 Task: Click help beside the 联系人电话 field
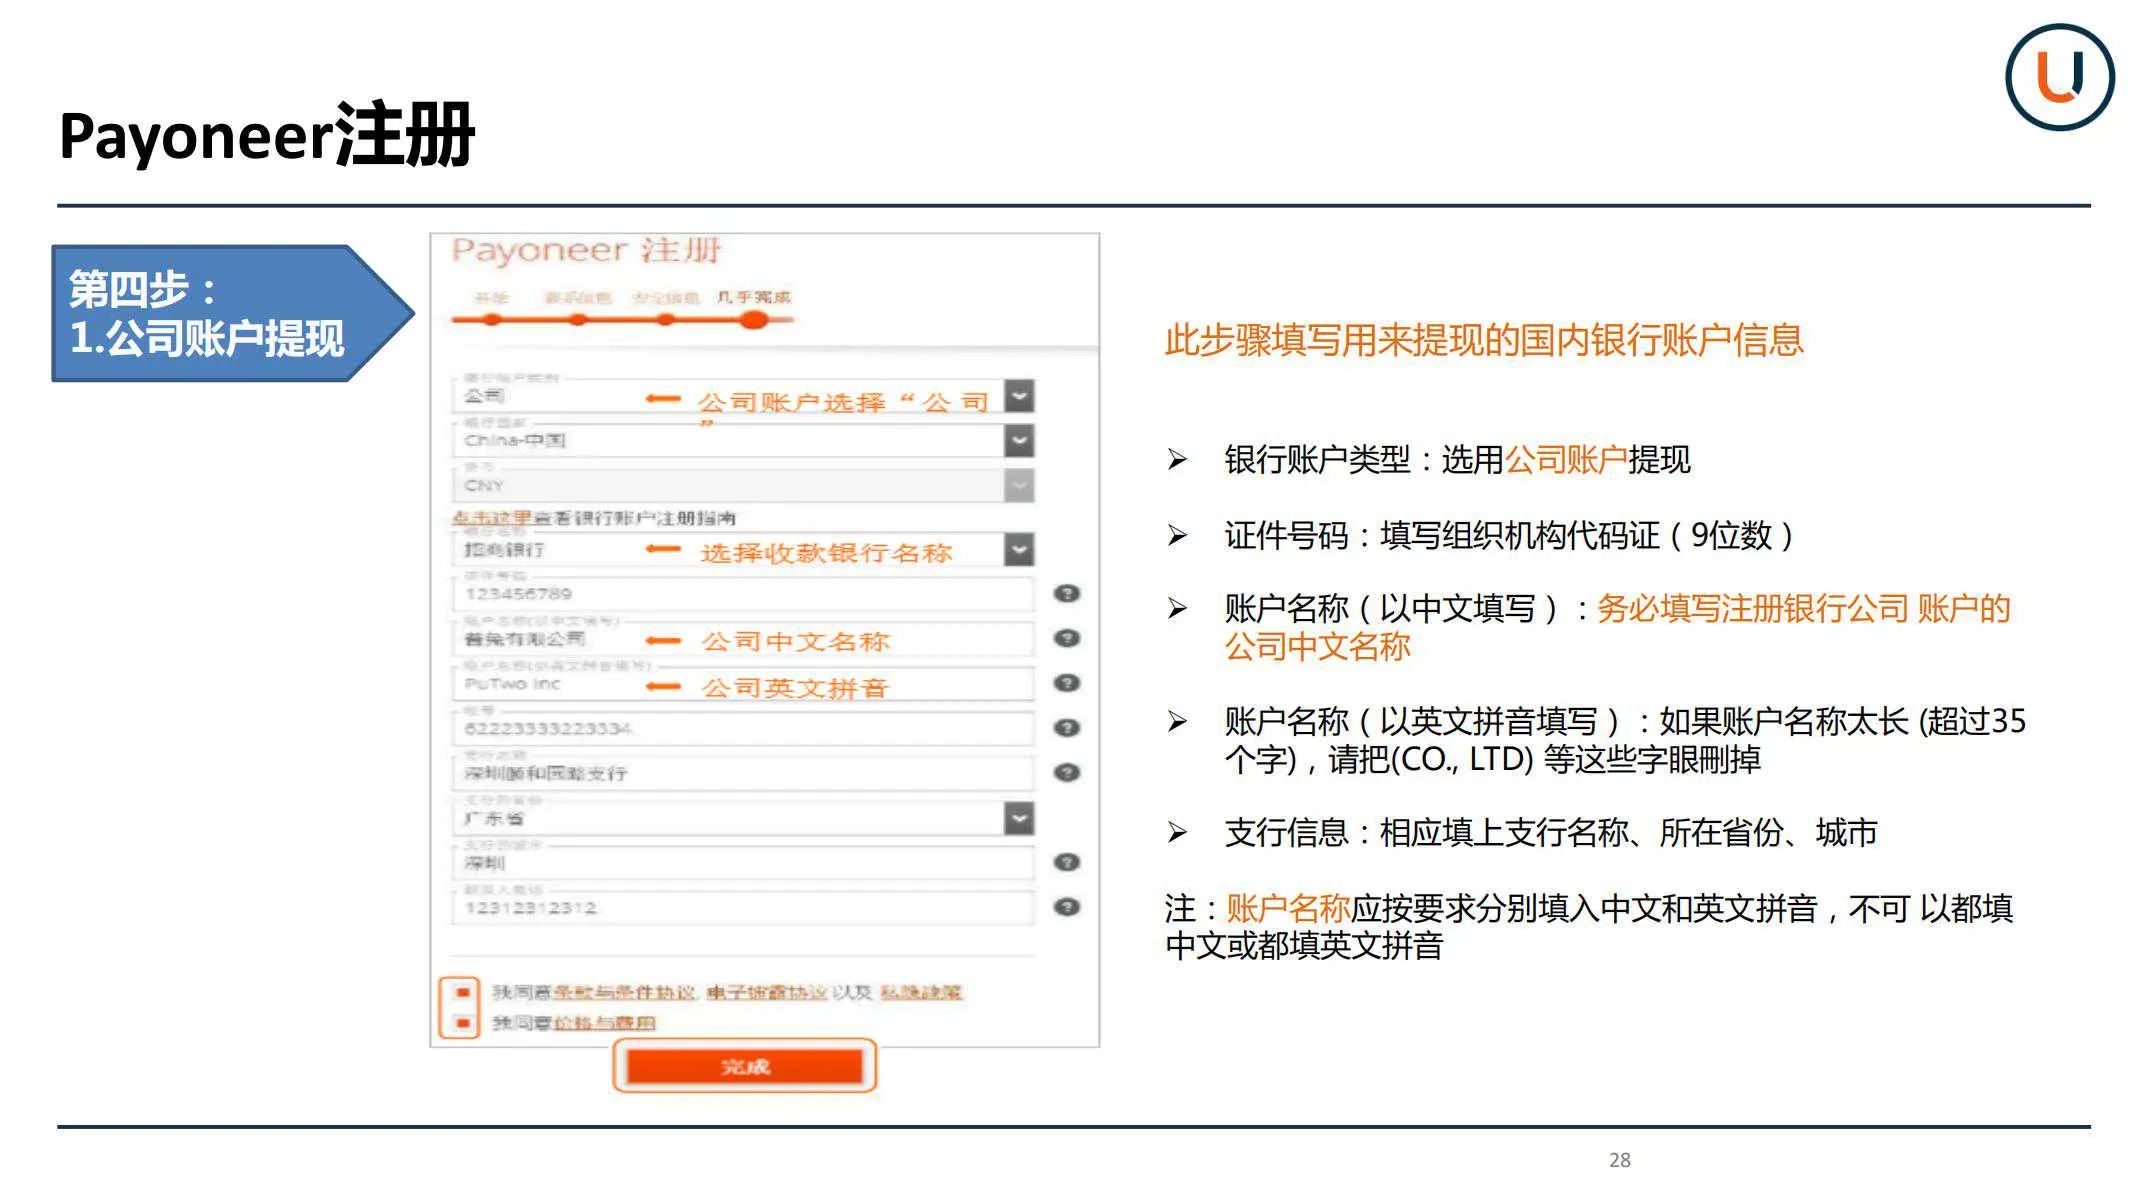1067,906
